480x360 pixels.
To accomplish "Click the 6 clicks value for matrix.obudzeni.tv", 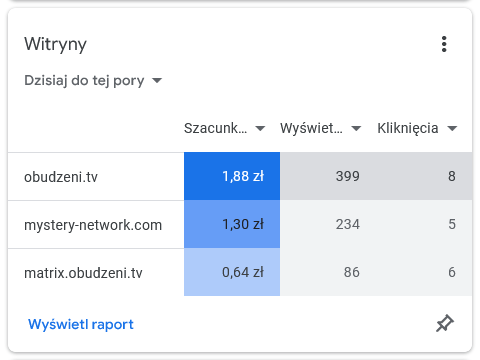I will coord(452,272).
